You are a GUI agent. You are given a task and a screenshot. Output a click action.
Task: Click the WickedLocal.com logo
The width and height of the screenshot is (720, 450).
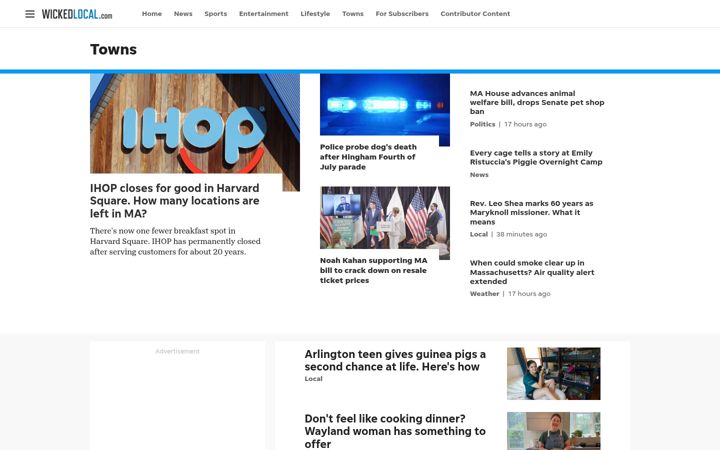click(77, 14)
